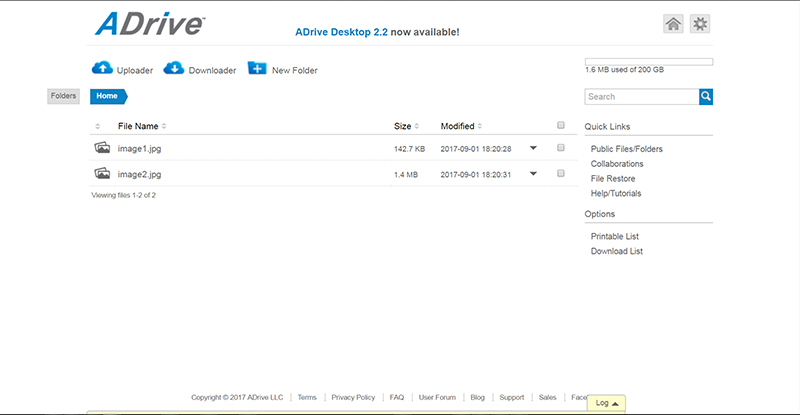Open Printable List option

click(x=614, y=236)
